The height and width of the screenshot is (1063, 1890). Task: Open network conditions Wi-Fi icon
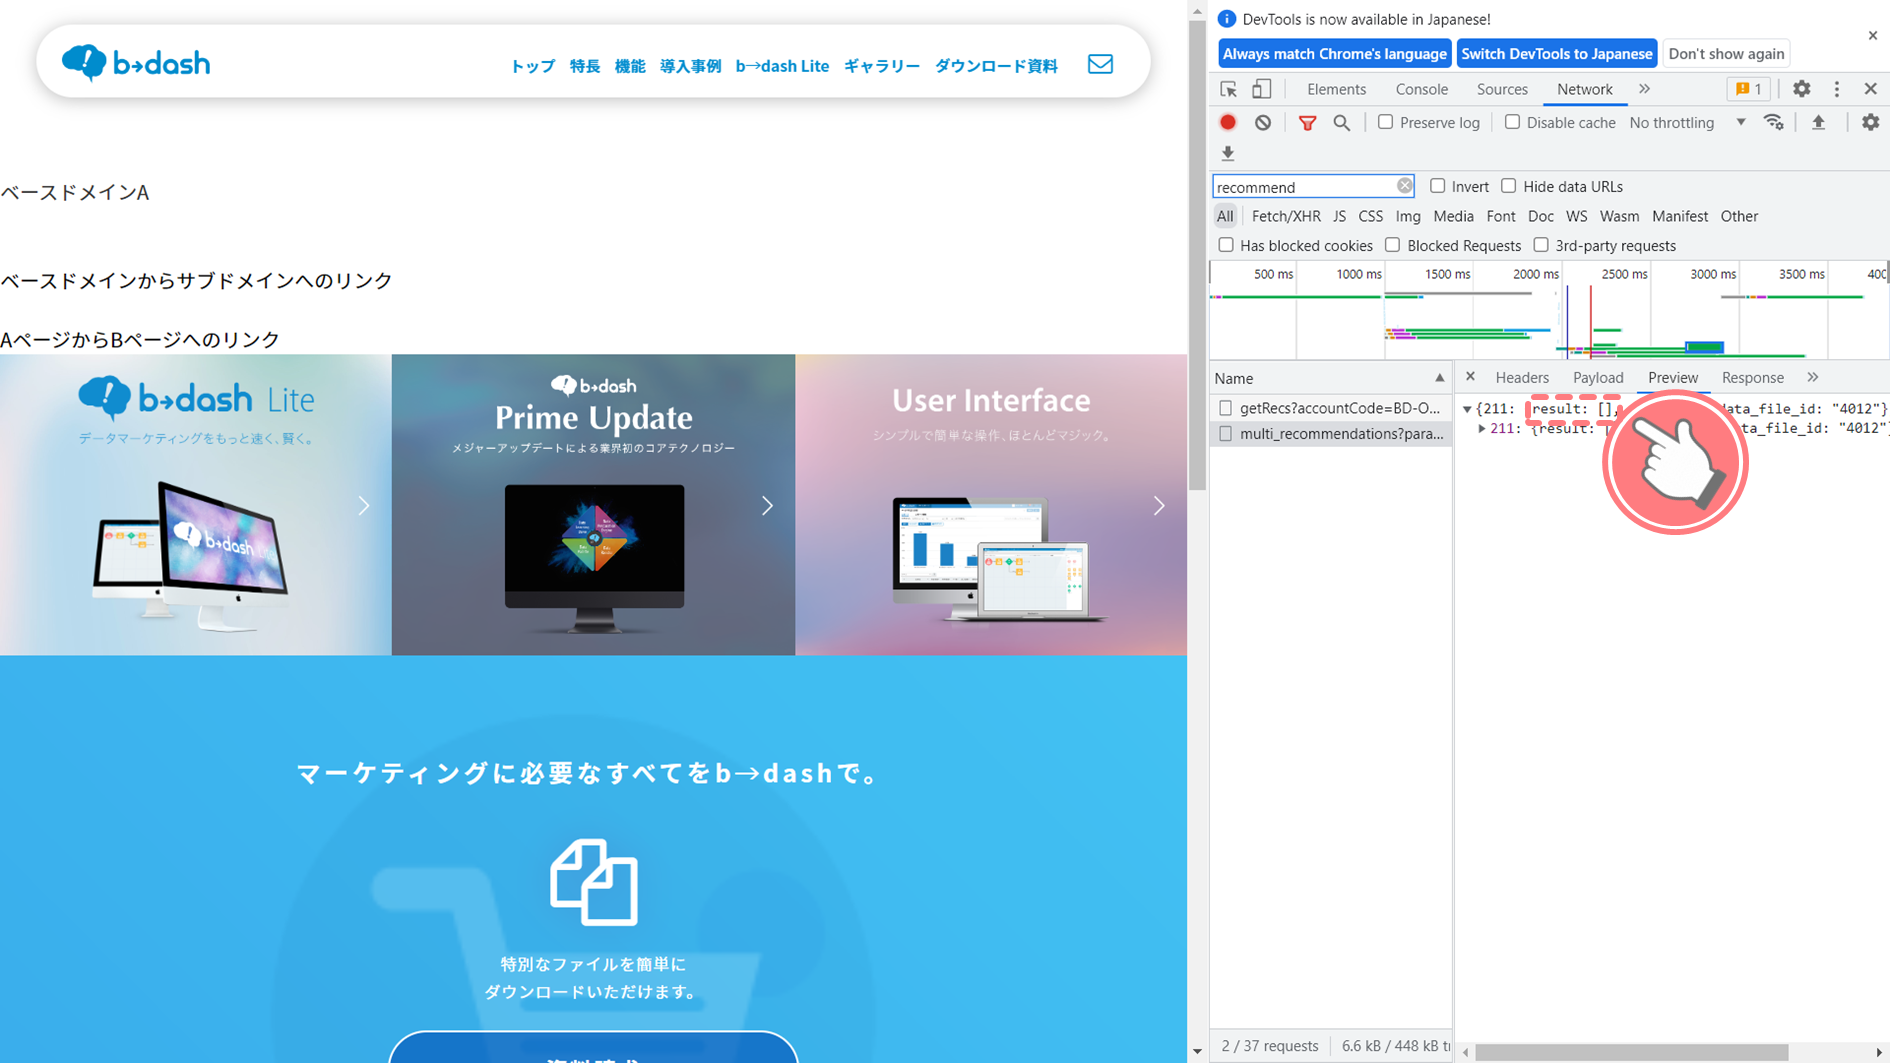(1774, 122)
